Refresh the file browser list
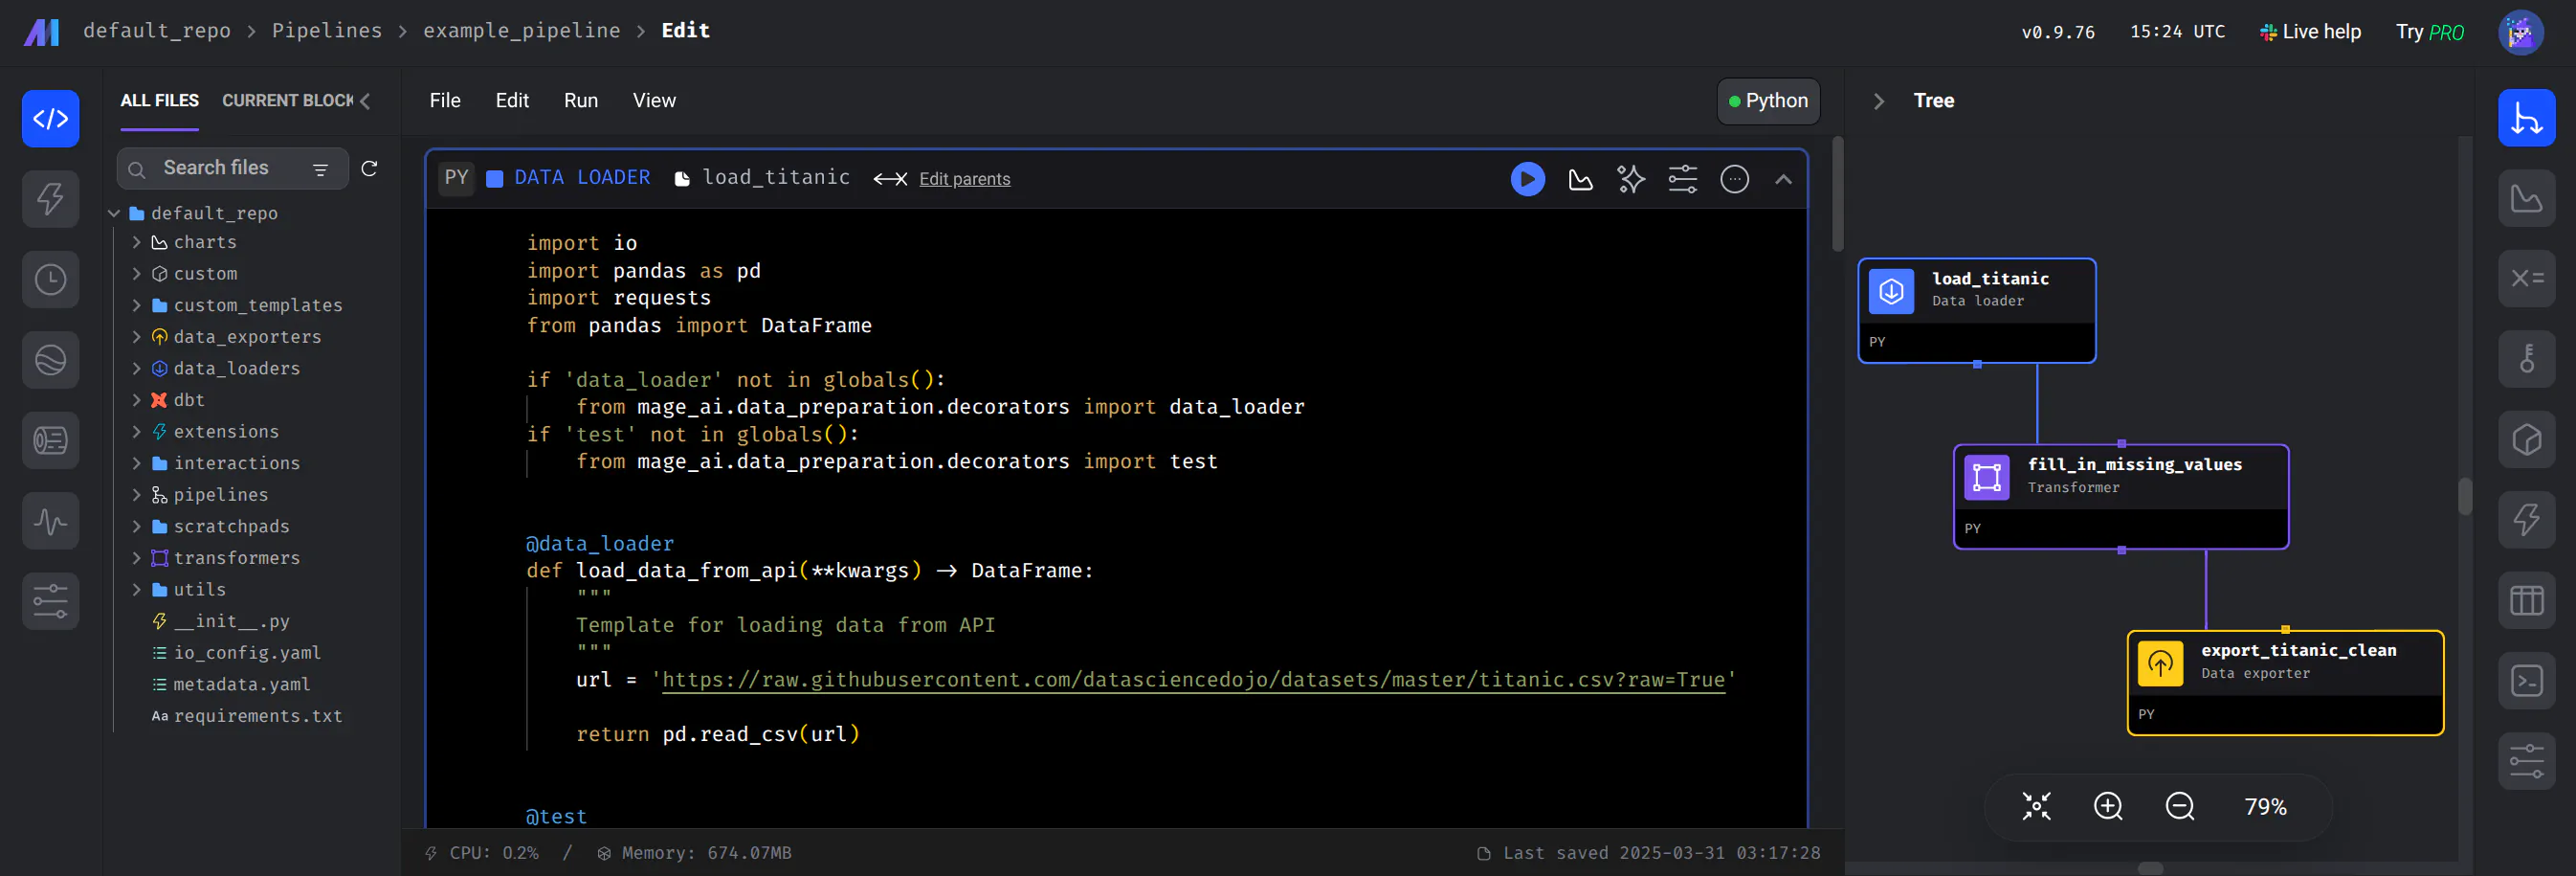Viewport: 2576px width, 876px height. point(369,168)
